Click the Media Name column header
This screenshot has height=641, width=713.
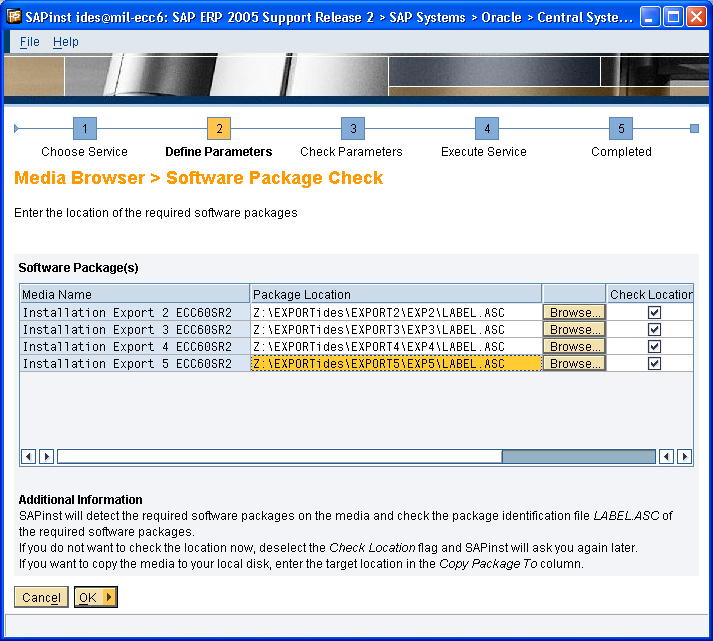click(x=134, y=294)
